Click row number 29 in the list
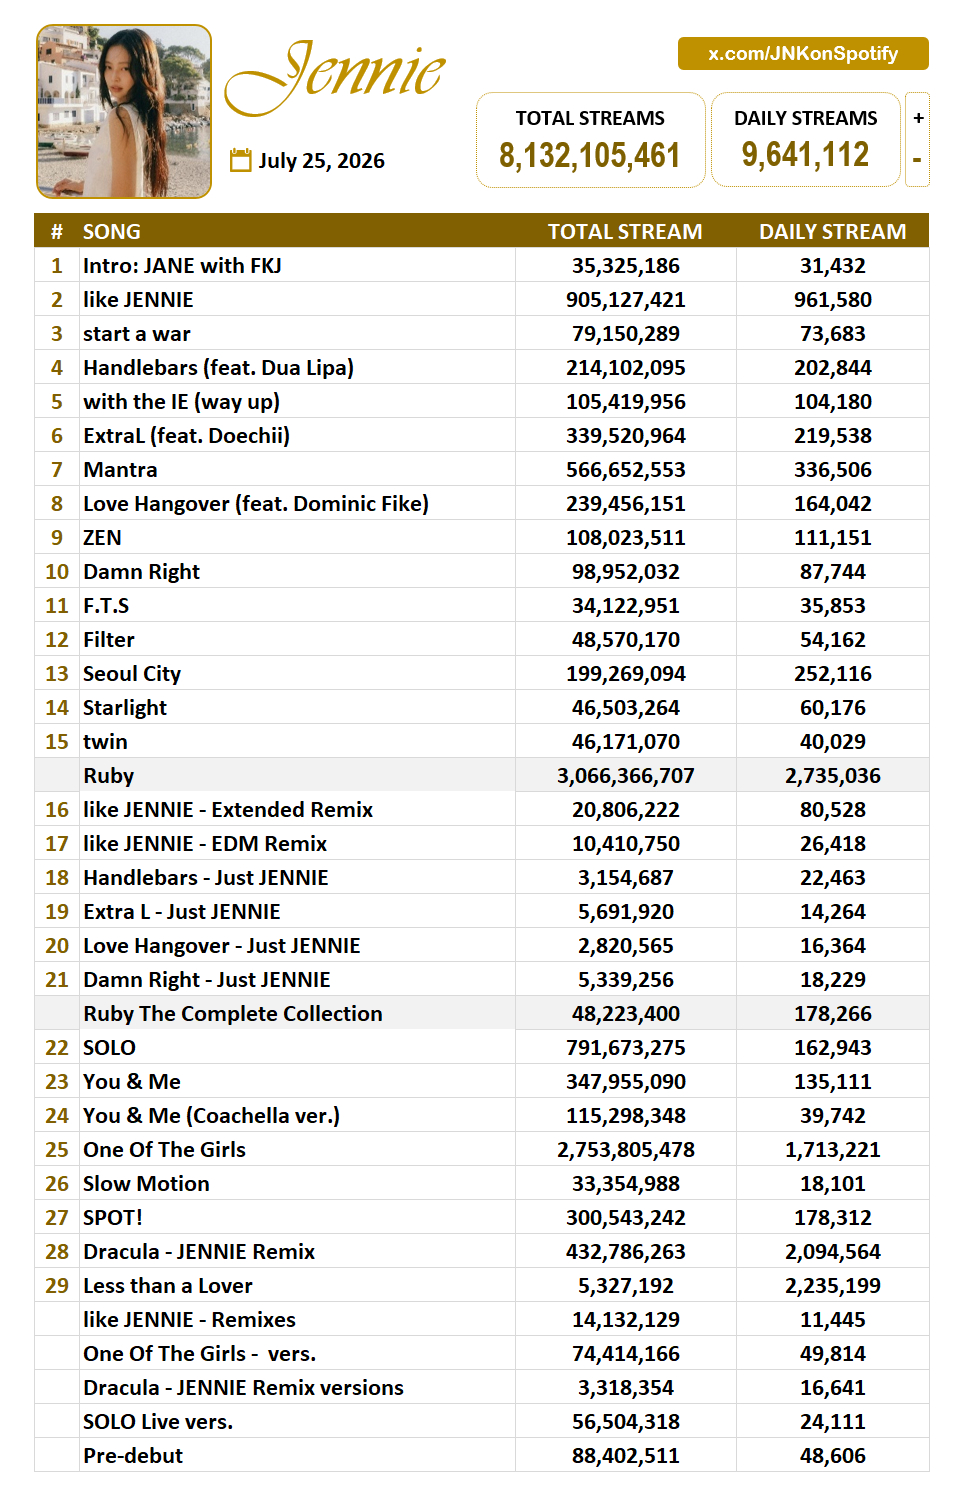This screenshot has width=965, height=1498. pos(57,1285)
